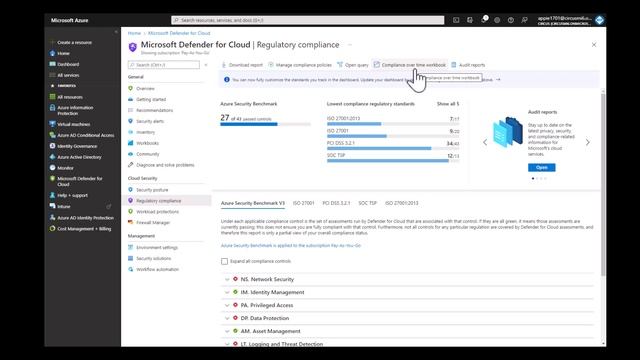Open Compliance over time workbook
The height and width of the screenshot is (360, 640).
pos(410,65)
